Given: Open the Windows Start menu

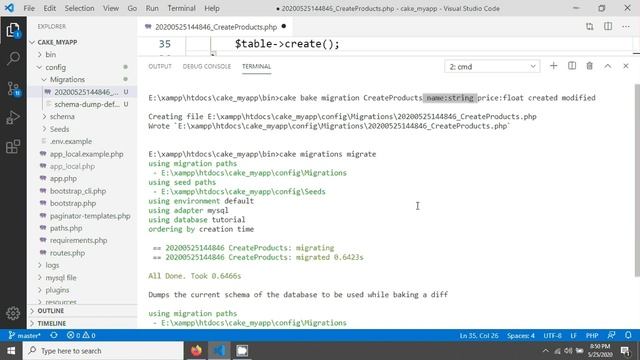Looking at the screenshot, I should pos(11,351).
